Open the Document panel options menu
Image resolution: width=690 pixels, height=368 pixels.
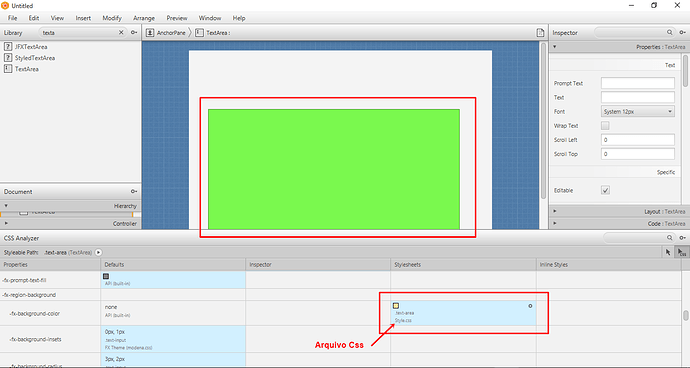(134, 192)
